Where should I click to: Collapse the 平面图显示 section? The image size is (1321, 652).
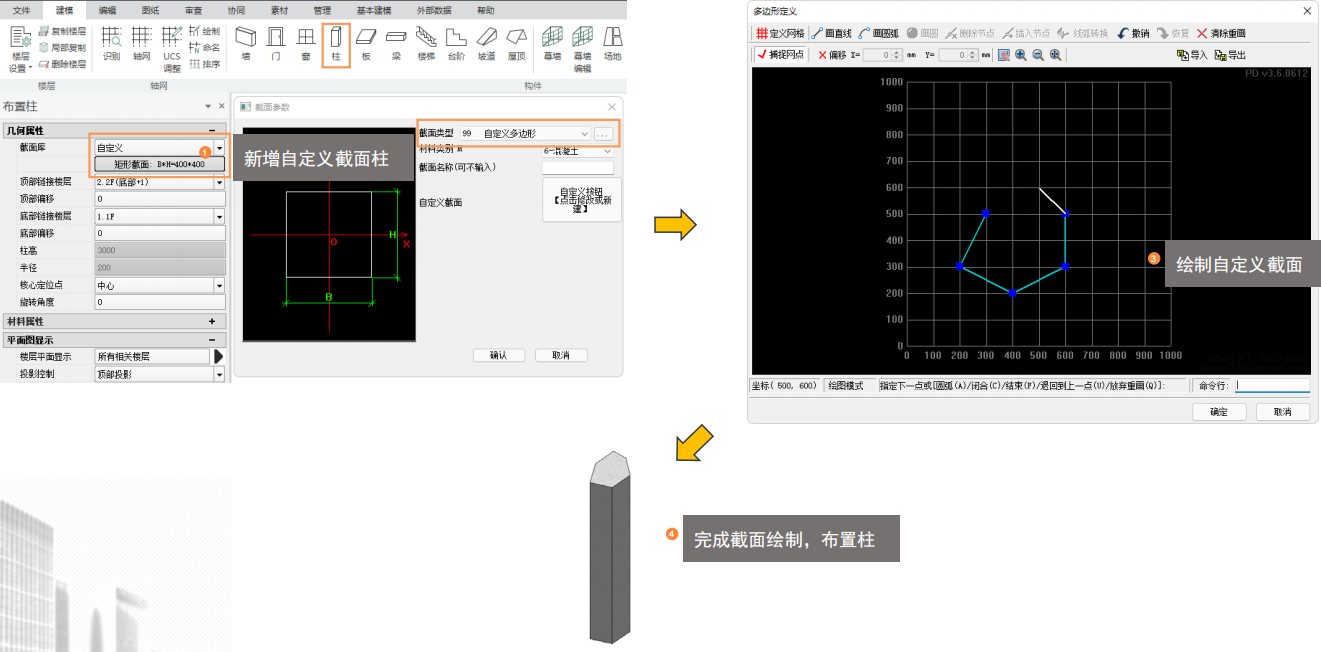tap(211, 340)
